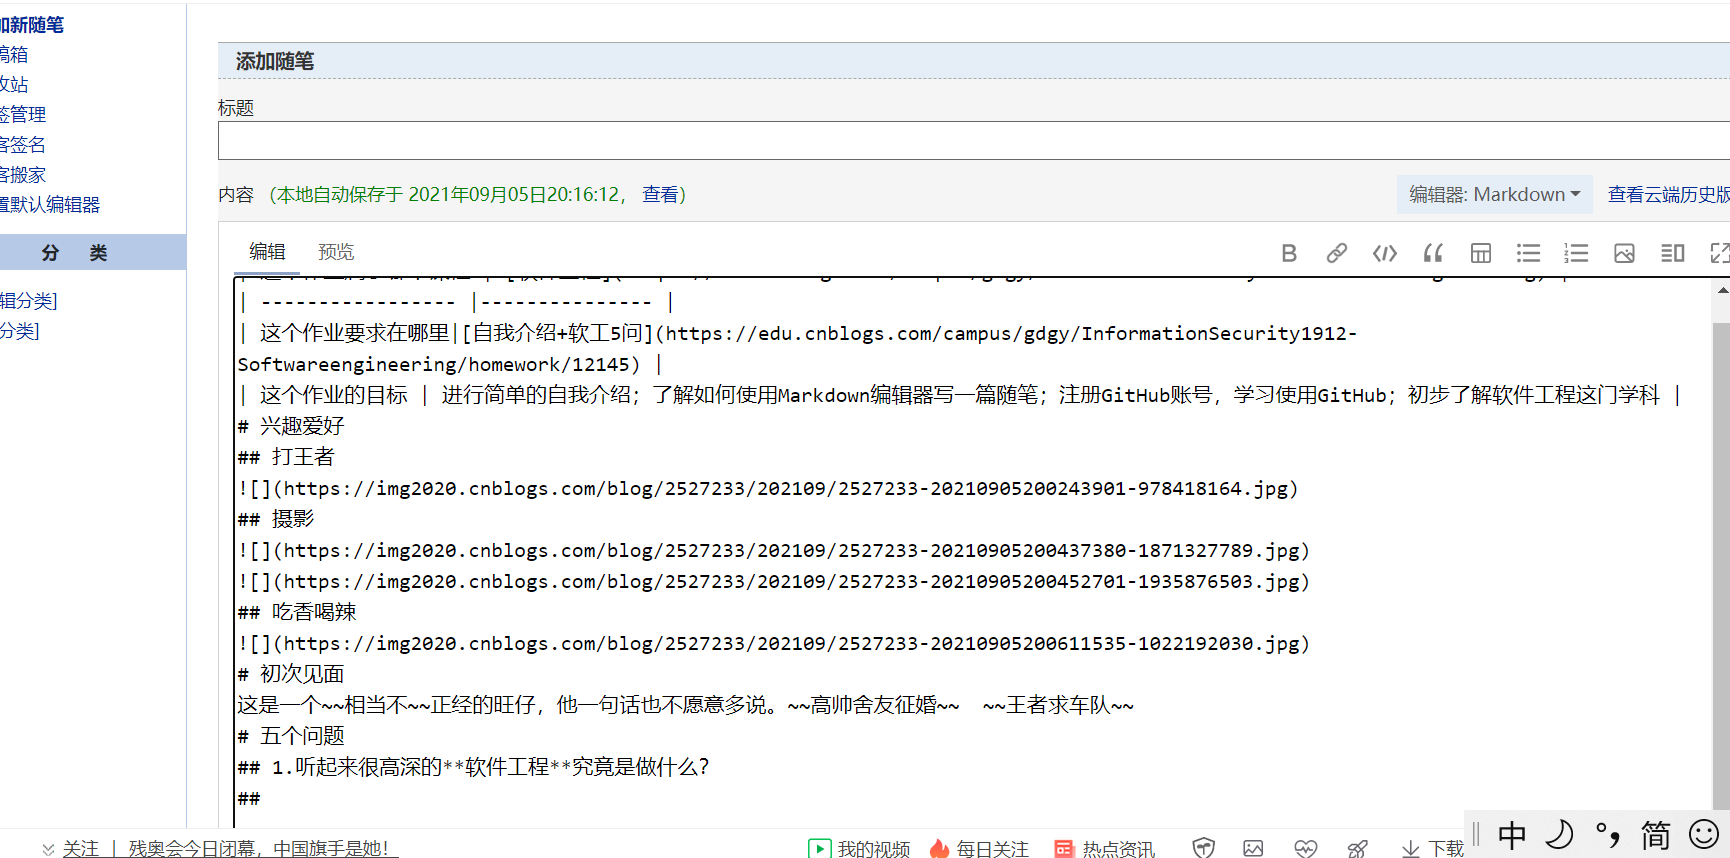Open 添加新随笔 sidebar link

coord(32,25)
